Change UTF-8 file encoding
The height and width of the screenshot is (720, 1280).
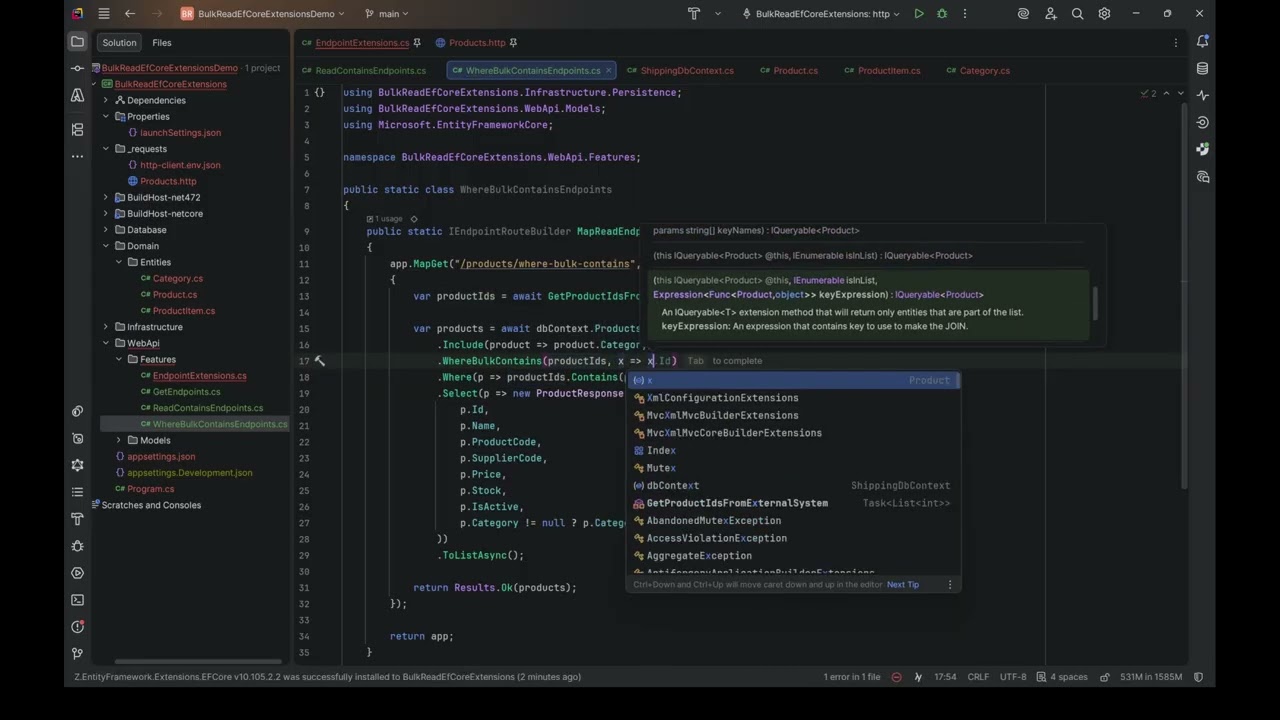pos(1013,677)
